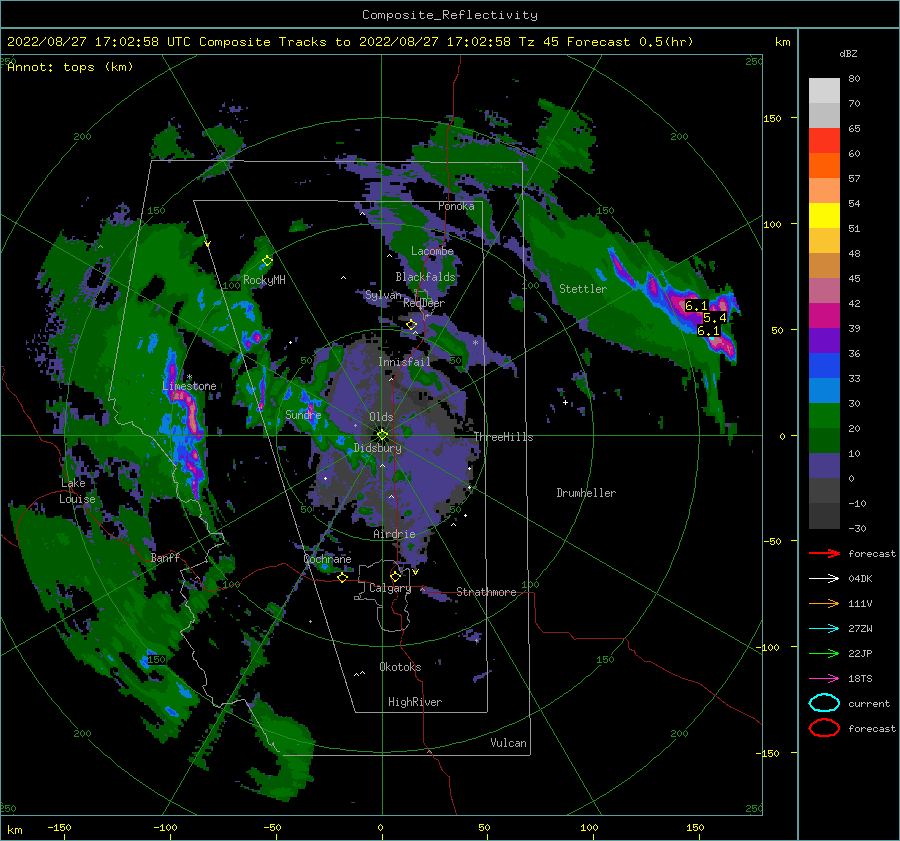The width and height of the screenshot is (900, 841).
Task: Select the bright yellow 51-54 dBZ swatch
Action: point(824,216)
